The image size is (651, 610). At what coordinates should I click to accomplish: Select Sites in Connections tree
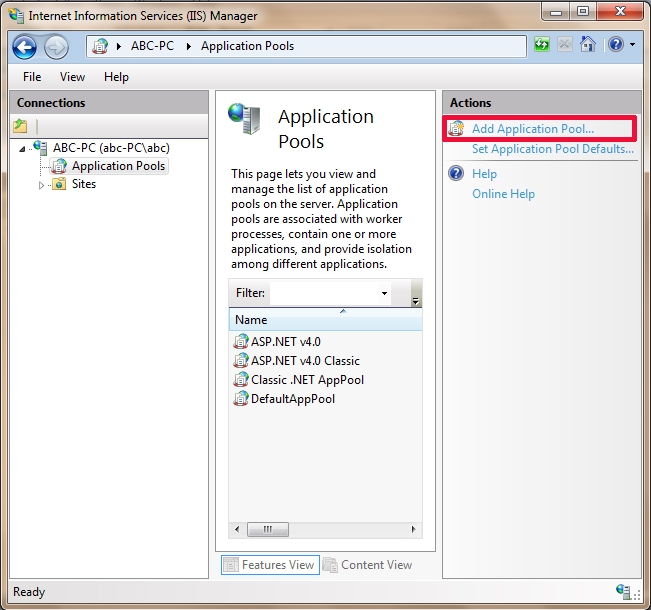point(84,184)
